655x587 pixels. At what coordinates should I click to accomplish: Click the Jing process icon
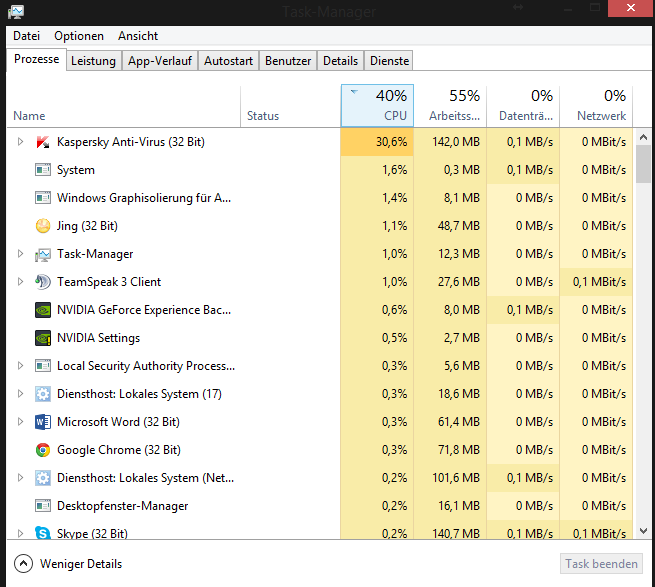43,226
